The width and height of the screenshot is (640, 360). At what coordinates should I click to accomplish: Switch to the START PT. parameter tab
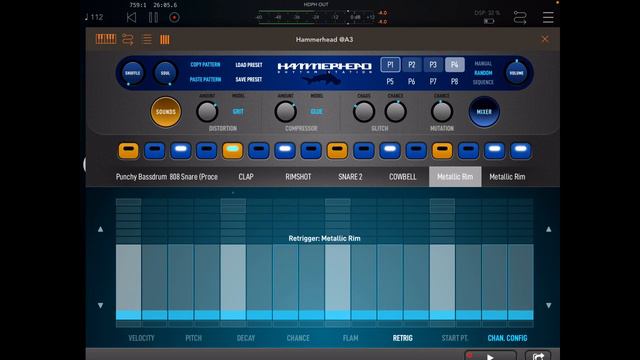pos(455,338)
